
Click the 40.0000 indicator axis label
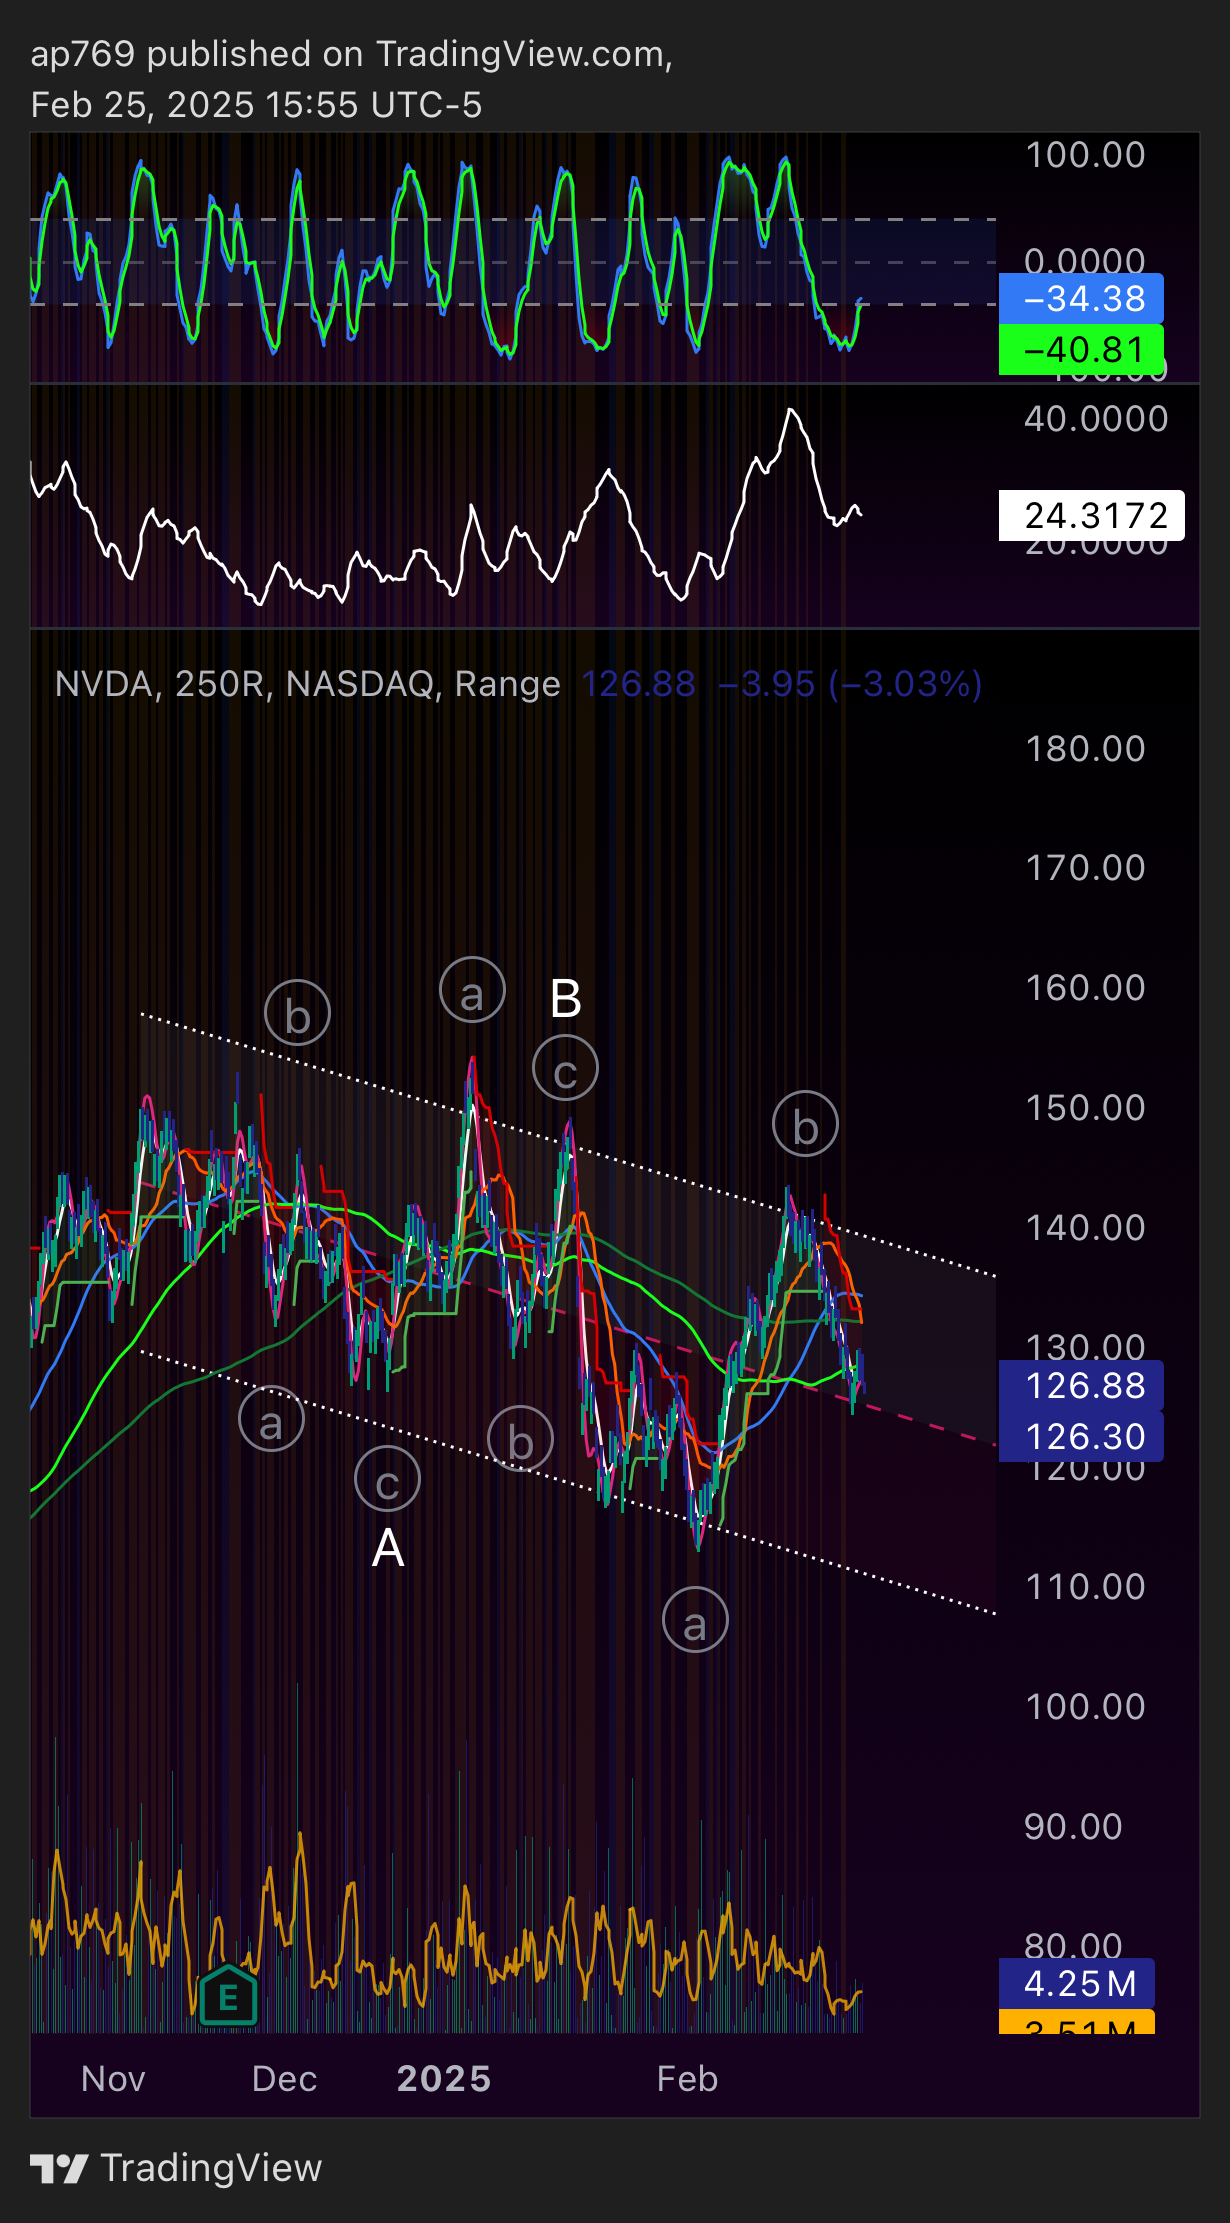(x=1096, y=419)
